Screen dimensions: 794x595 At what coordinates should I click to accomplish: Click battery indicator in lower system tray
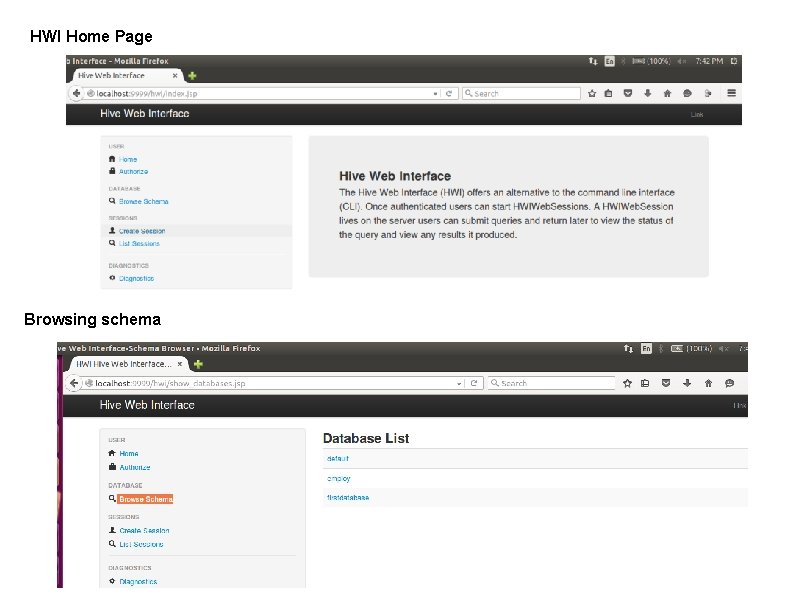coord(691,348)
